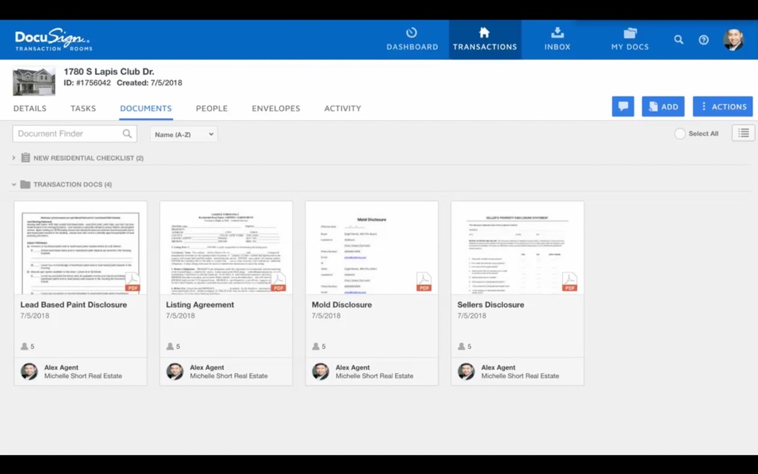The image size is (758, 474).
Task: Click the PDF icon on Mold Disclosure
Action: coord(424,282)
